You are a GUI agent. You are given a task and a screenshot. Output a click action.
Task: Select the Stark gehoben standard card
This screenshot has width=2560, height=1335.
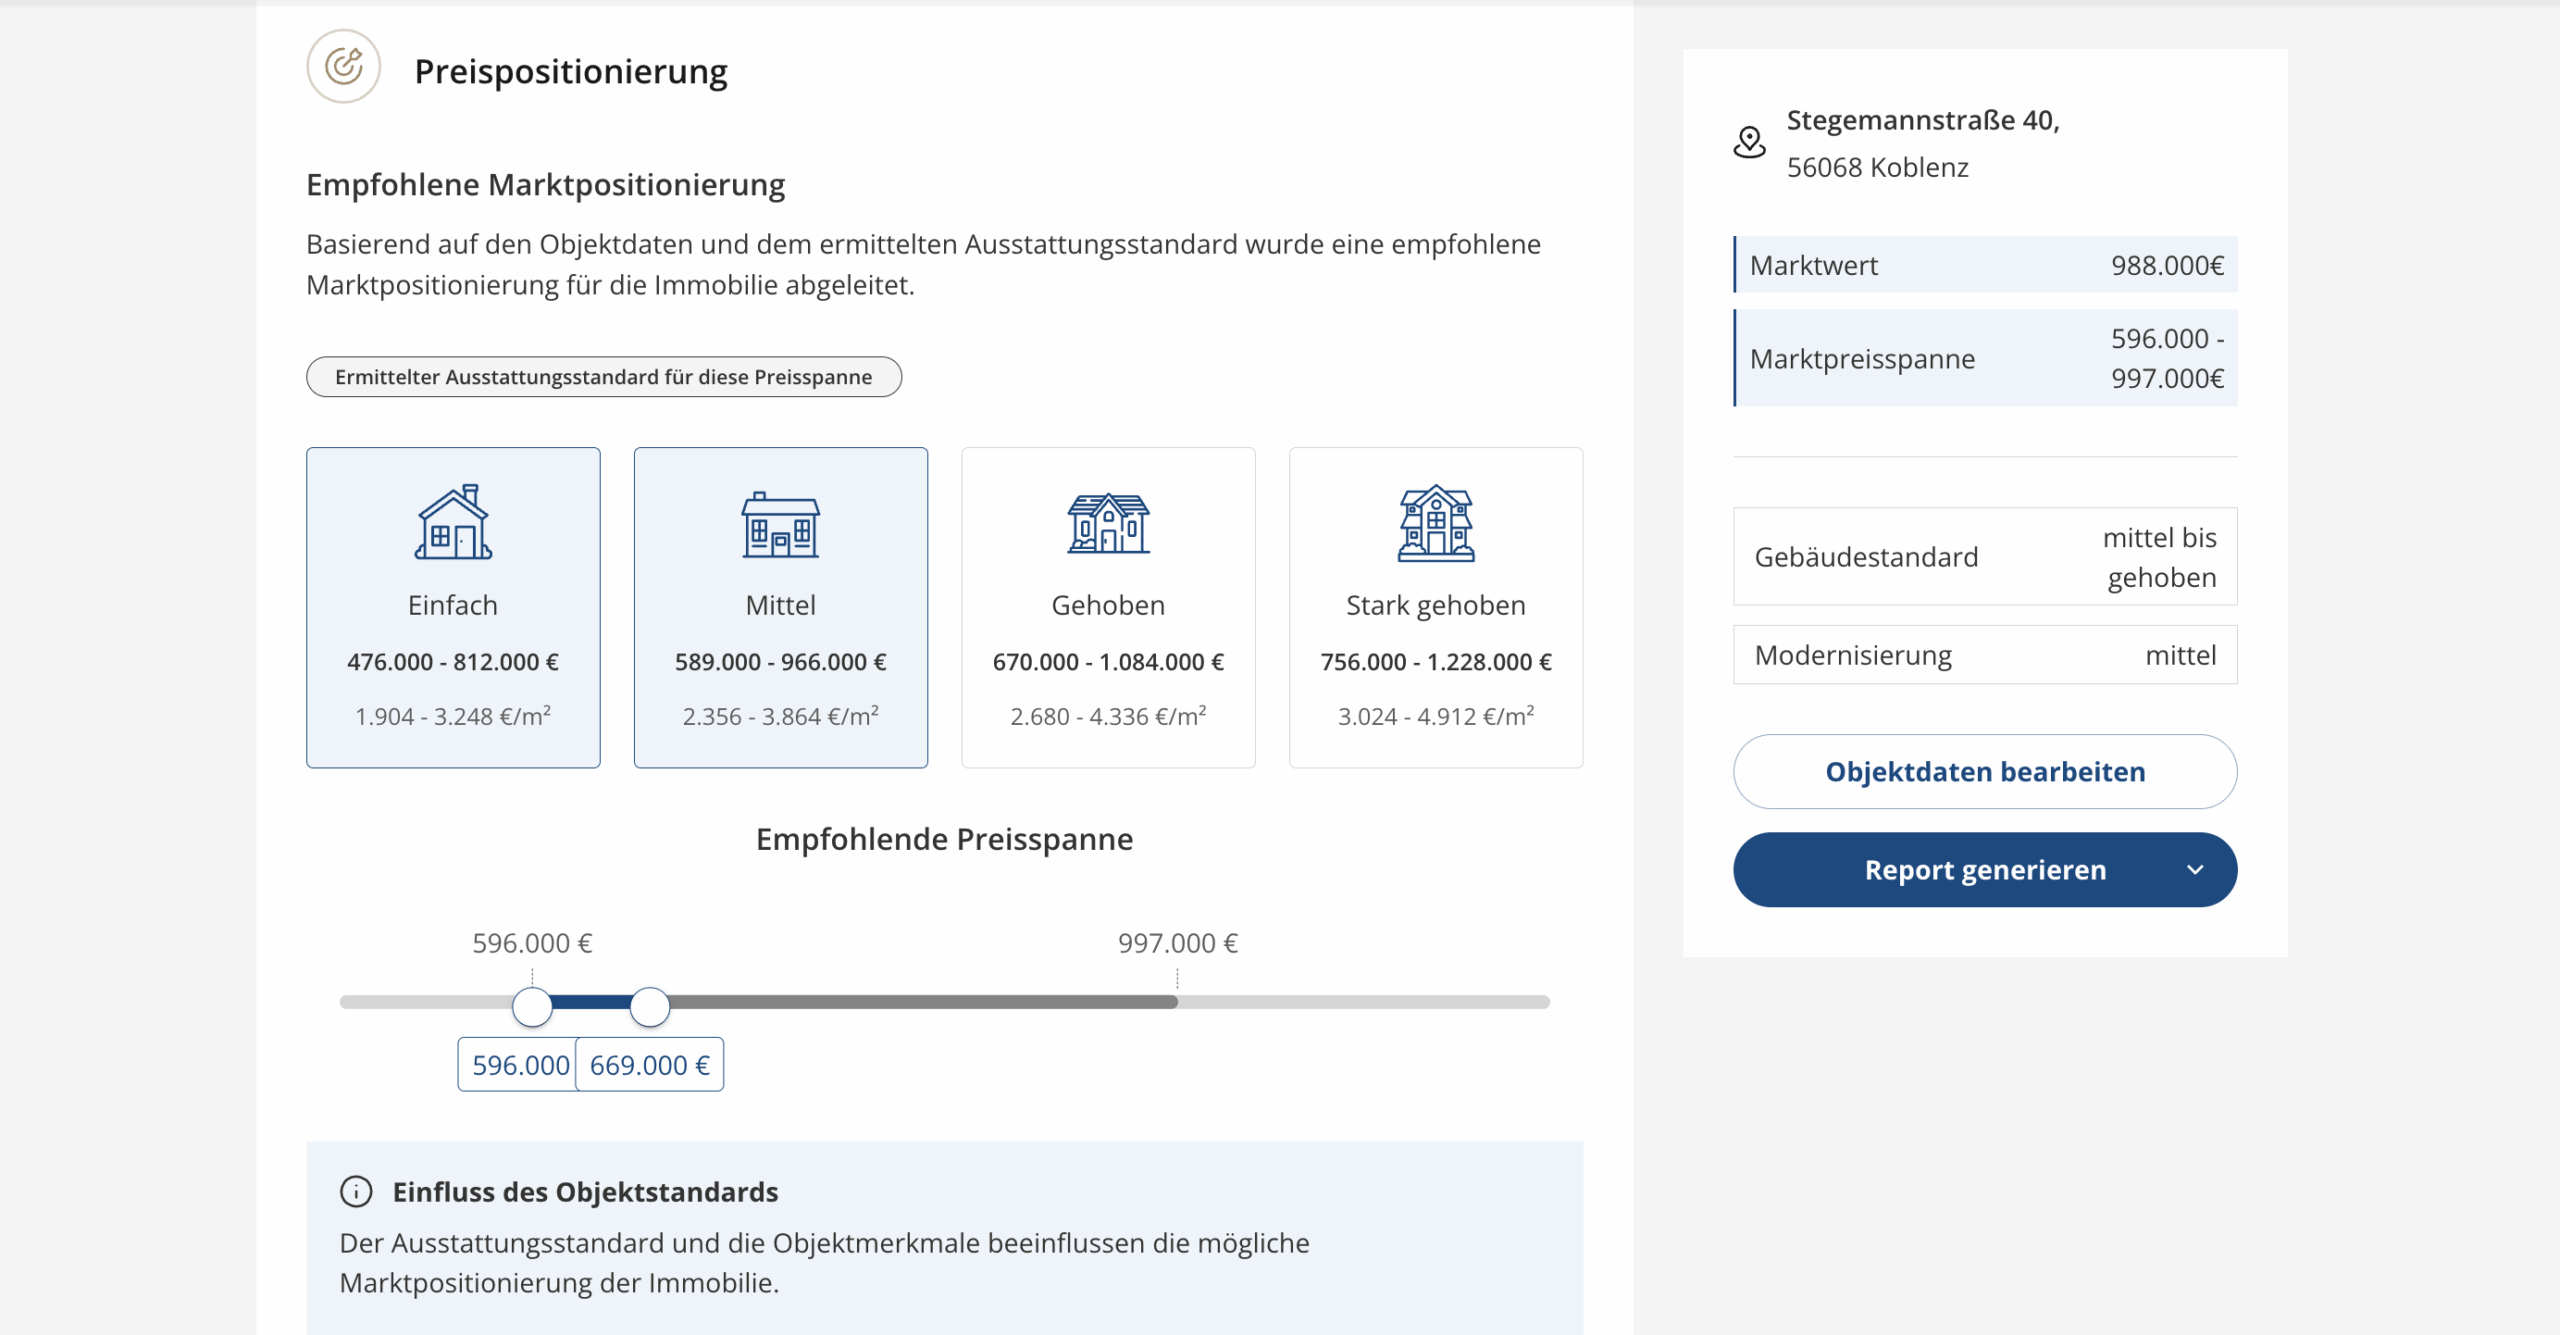point(1436,608)
